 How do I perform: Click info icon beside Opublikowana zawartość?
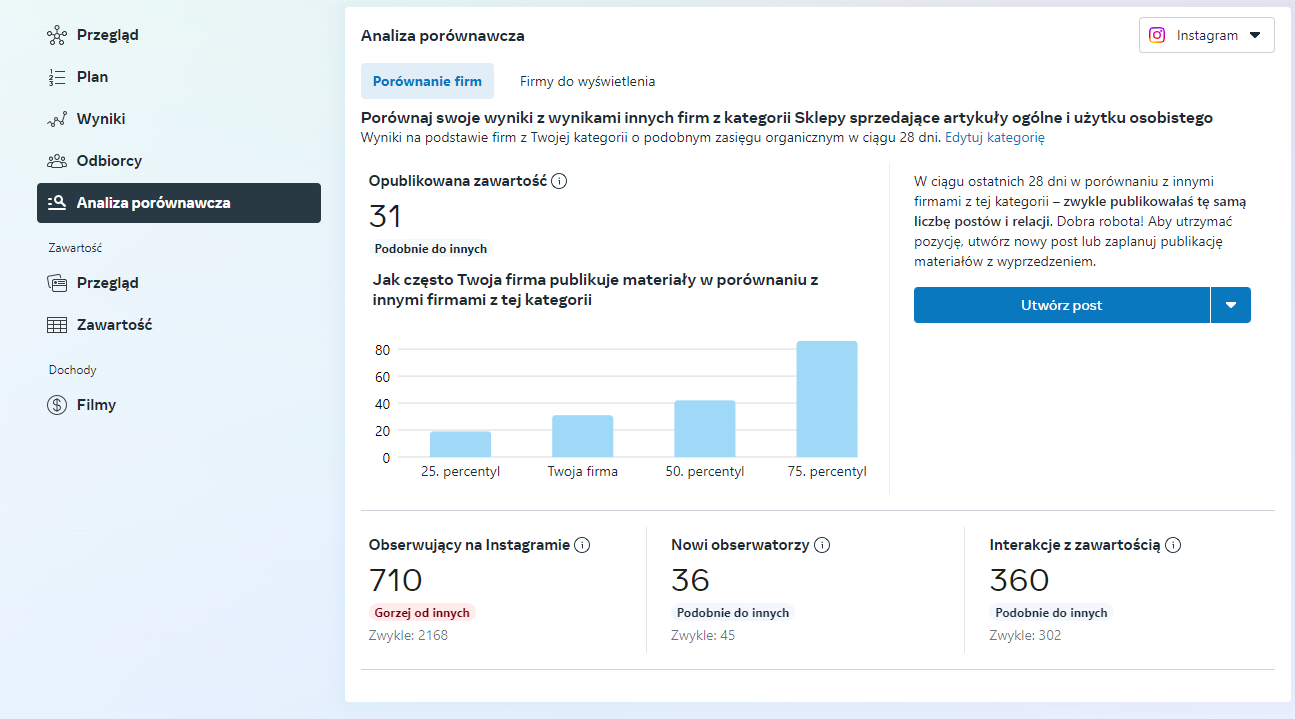(x=560, y=181)
